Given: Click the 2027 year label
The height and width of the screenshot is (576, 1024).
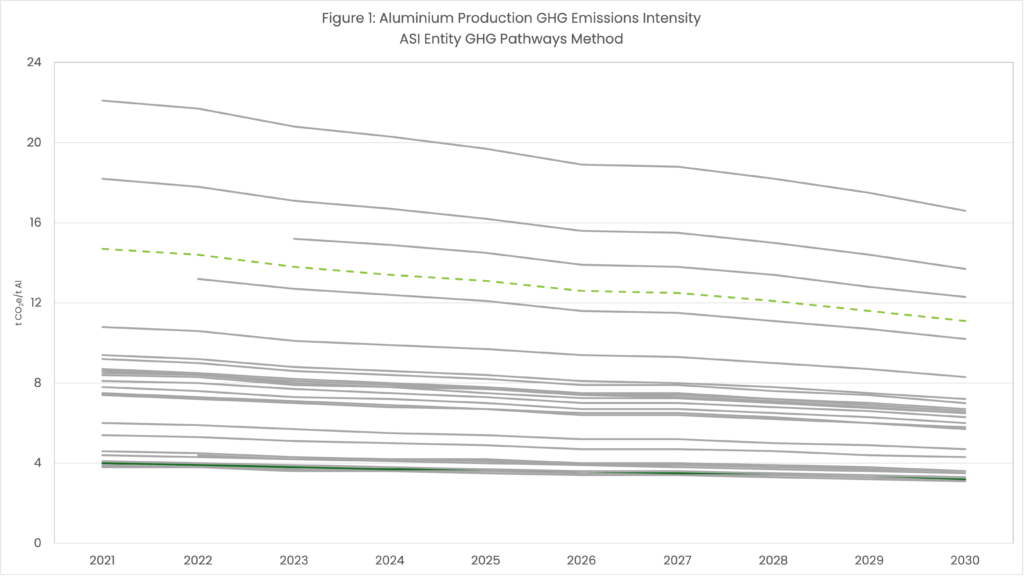Looking at the screenshot, I should [678, 559].
